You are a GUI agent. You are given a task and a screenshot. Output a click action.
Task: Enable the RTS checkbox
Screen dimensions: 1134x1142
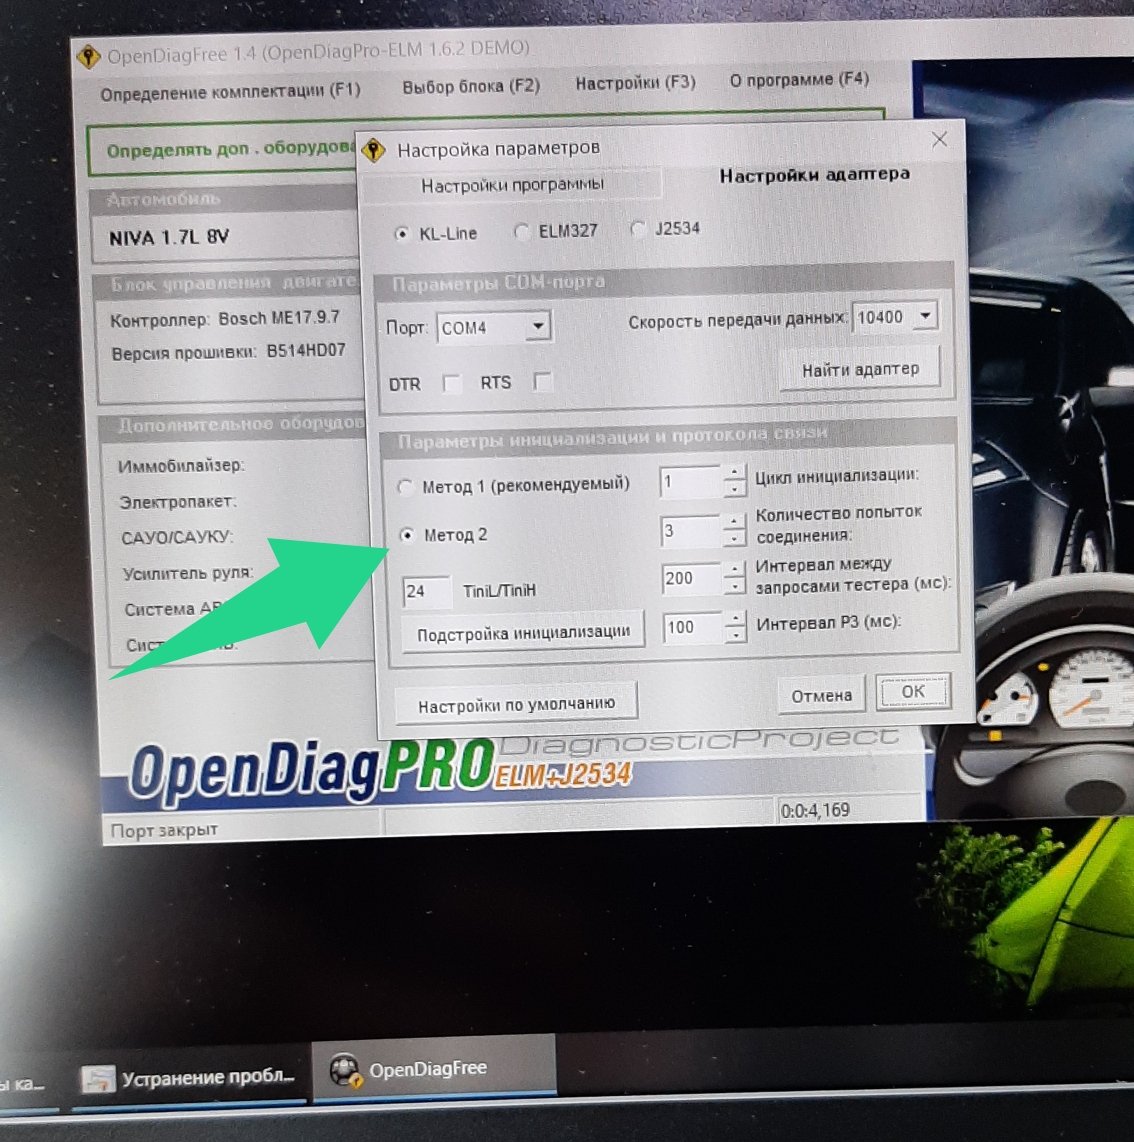tap(542, 381)
